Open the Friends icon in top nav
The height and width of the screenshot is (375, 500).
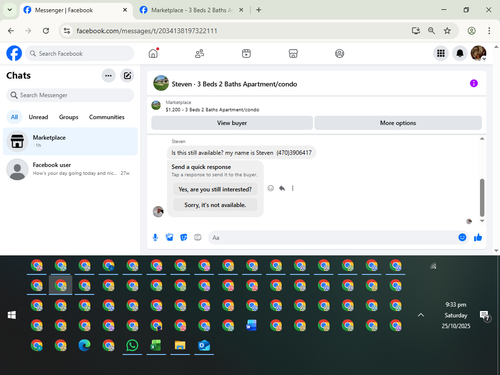point(199,53)
